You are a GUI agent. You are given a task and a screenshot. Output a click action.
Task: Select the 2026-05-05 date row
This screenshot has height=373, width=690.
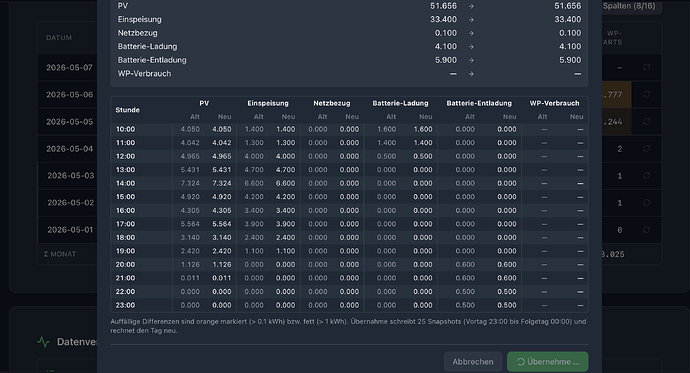tap(70, 121)
